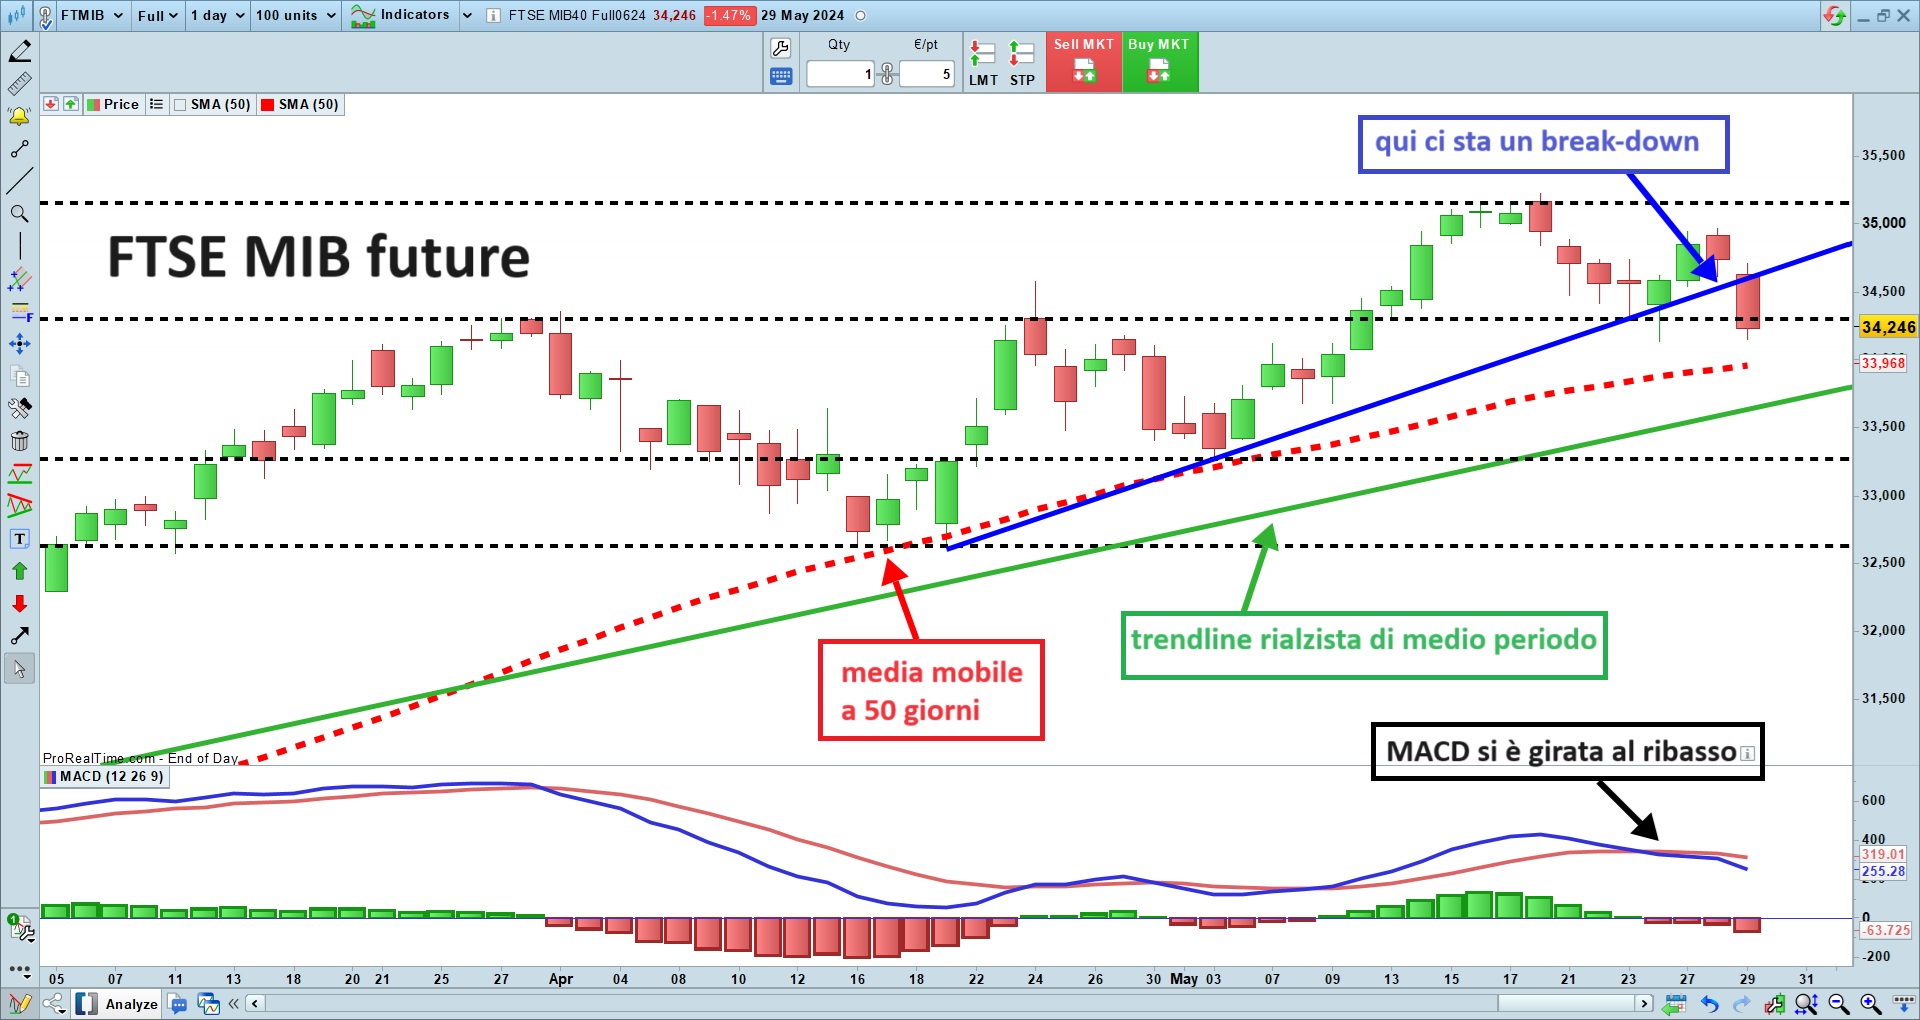1920x1020 pixels.
Task: Toggle the price list legend icon
Action: coord(156,104)
